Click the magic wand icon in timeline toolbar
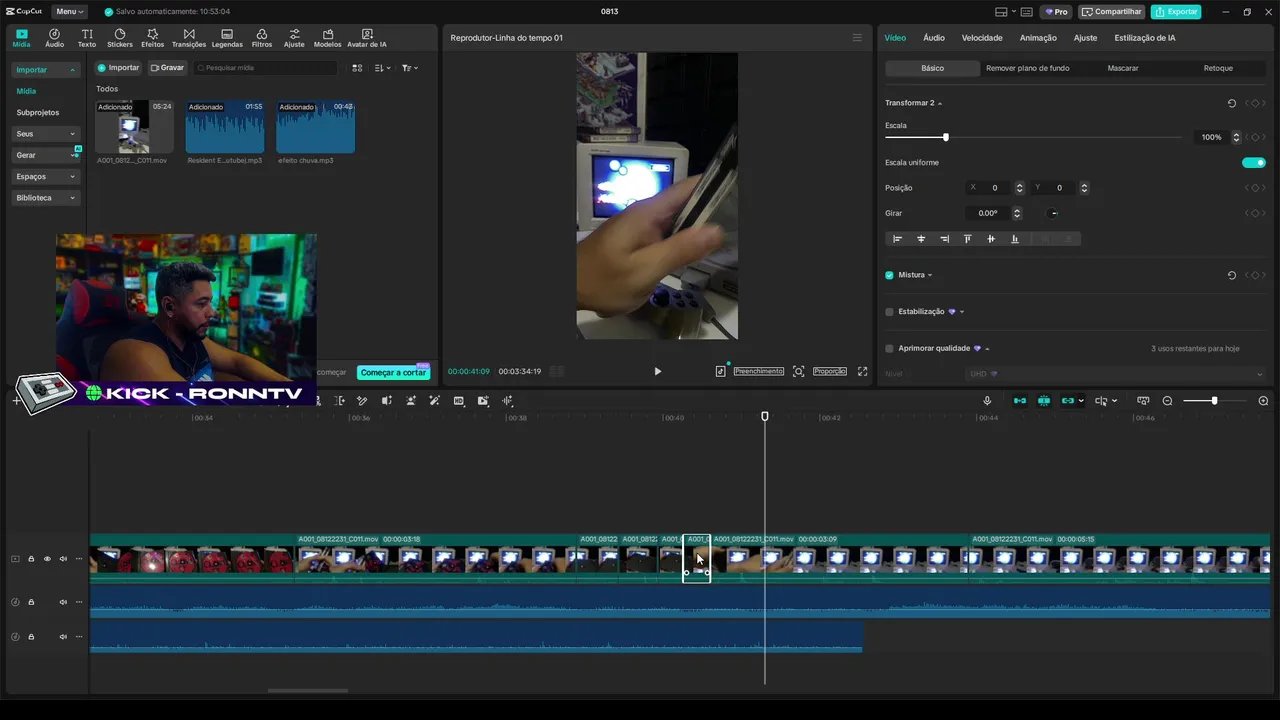This screenshot has height=720, width=1280. [434, 401]
